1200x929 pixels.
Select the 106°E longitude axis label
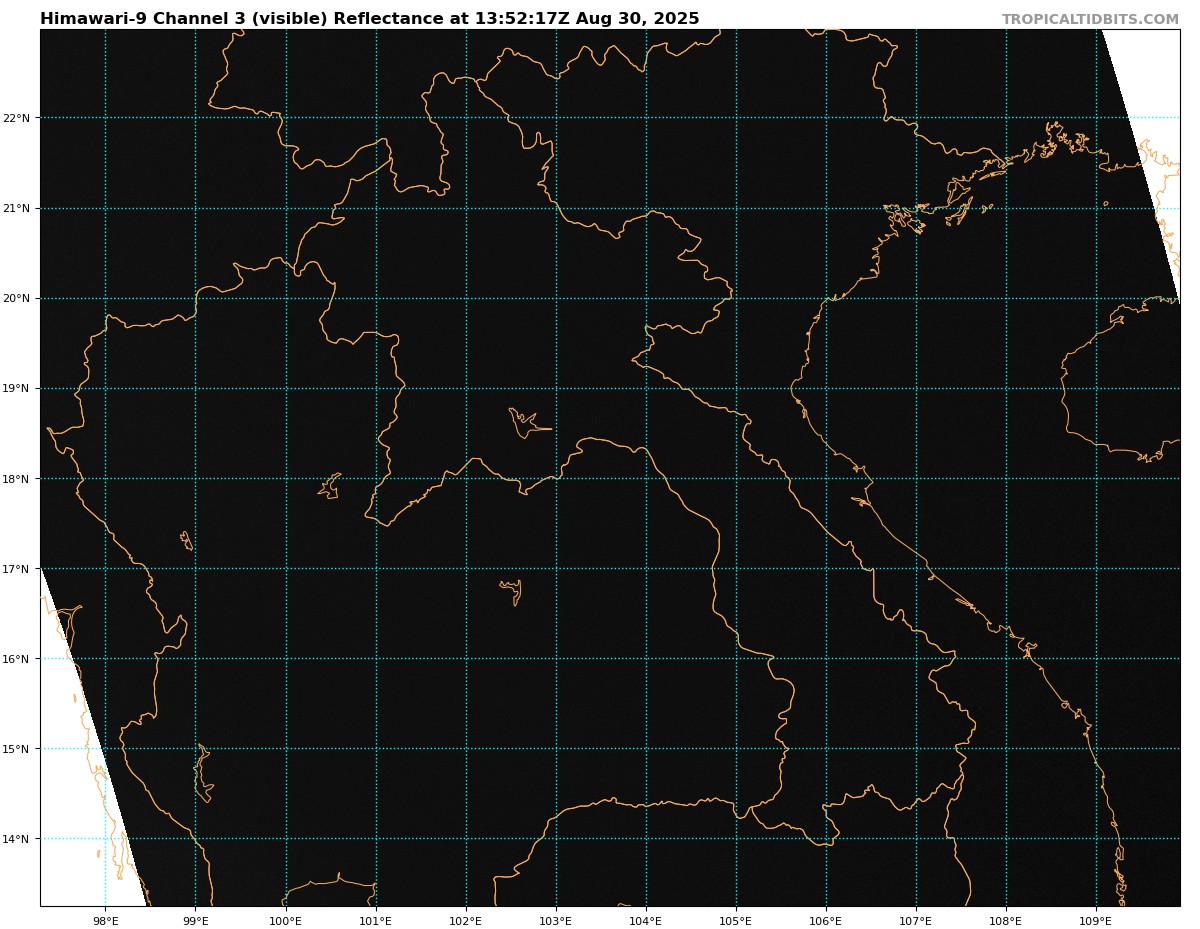pos(826,921)
